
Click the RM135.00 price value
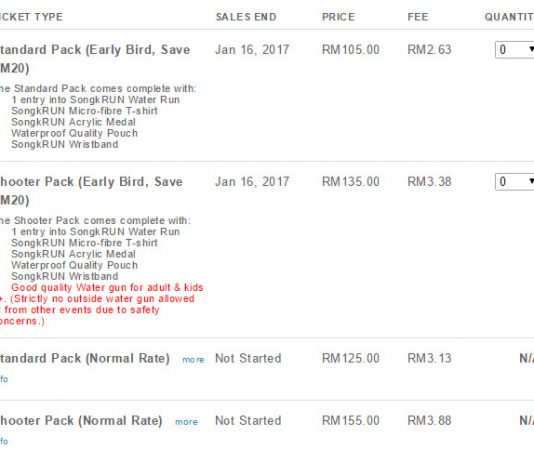(350, 182)
